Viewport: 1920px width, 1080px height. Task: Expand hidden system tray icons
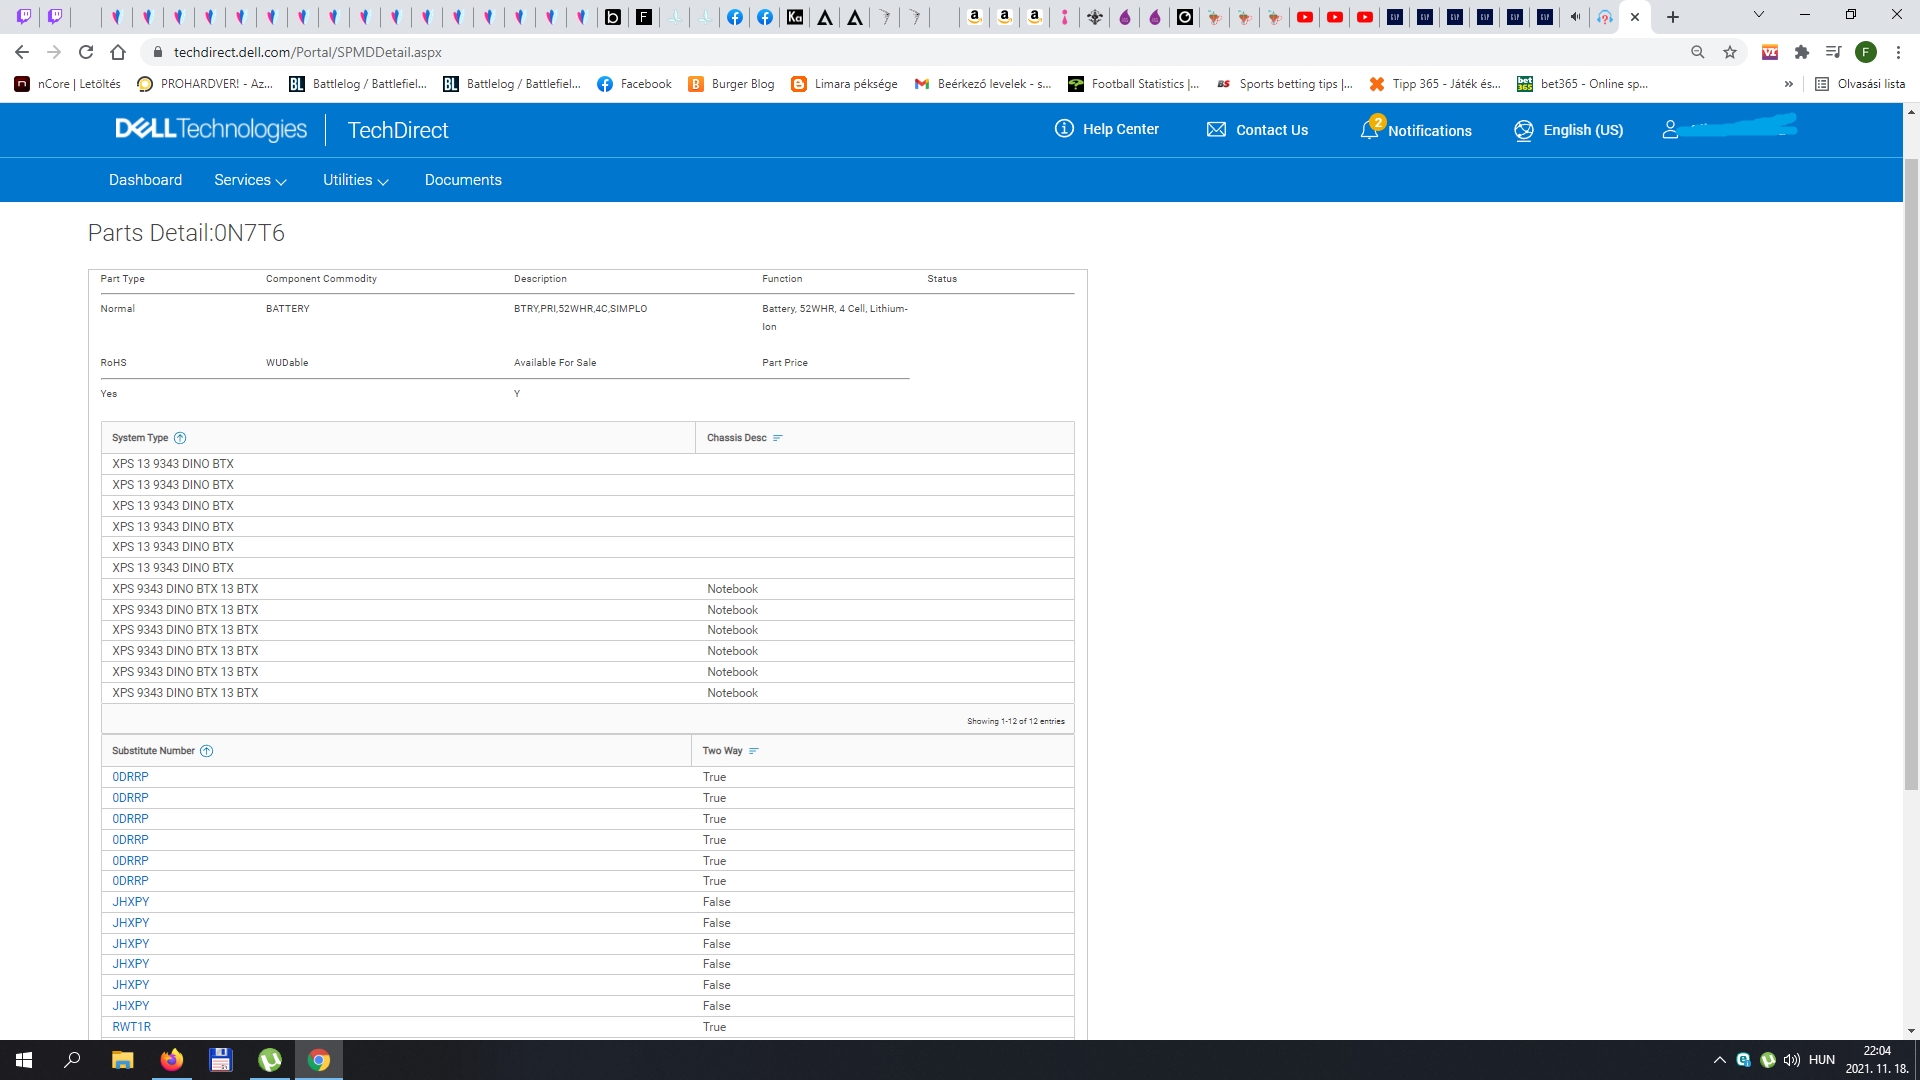click(x=1720, y=1060)
